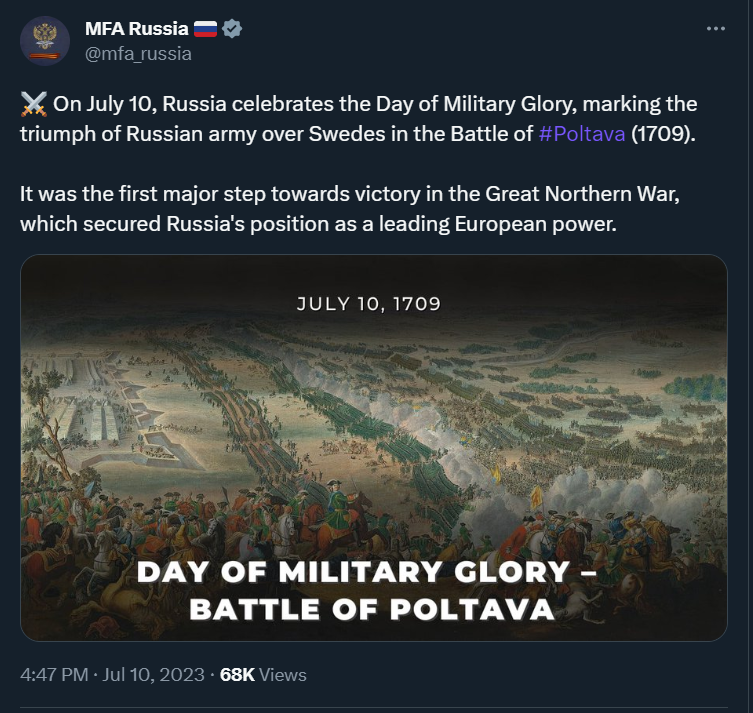Click the 4:47 PM timestamp
This screenshot has width=753, height=713.
coord(54,675)
